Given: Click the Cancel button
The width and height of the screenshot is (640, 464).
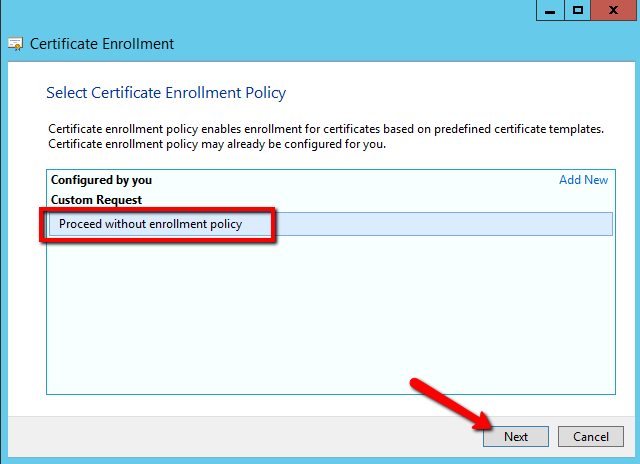Looking at the screenshot, I should click(591, 437).
